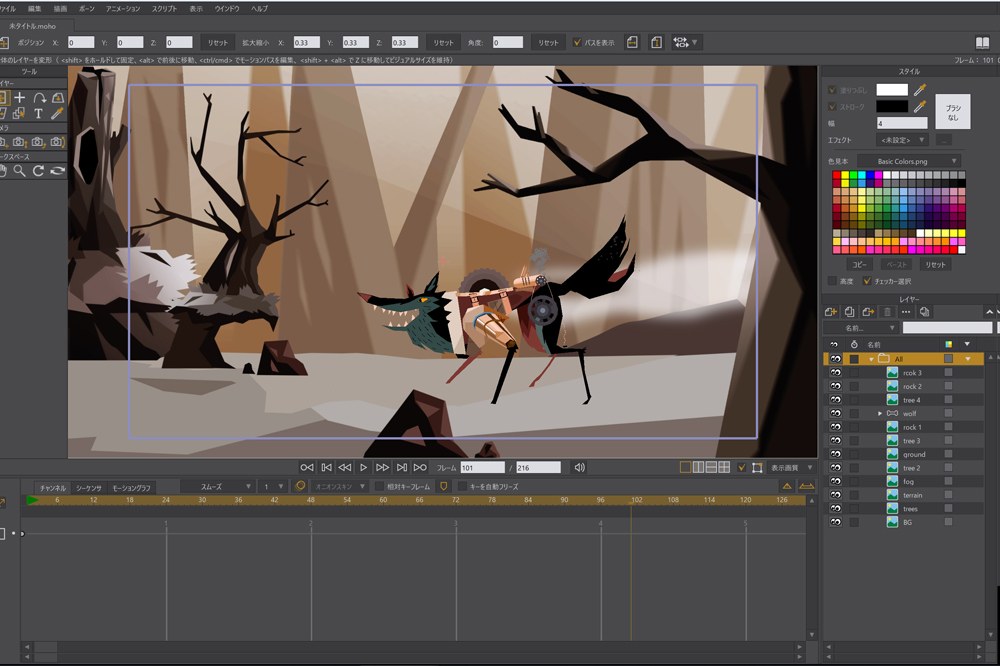Switch to the モーショングラフ tab

click(x=131, y=488)
